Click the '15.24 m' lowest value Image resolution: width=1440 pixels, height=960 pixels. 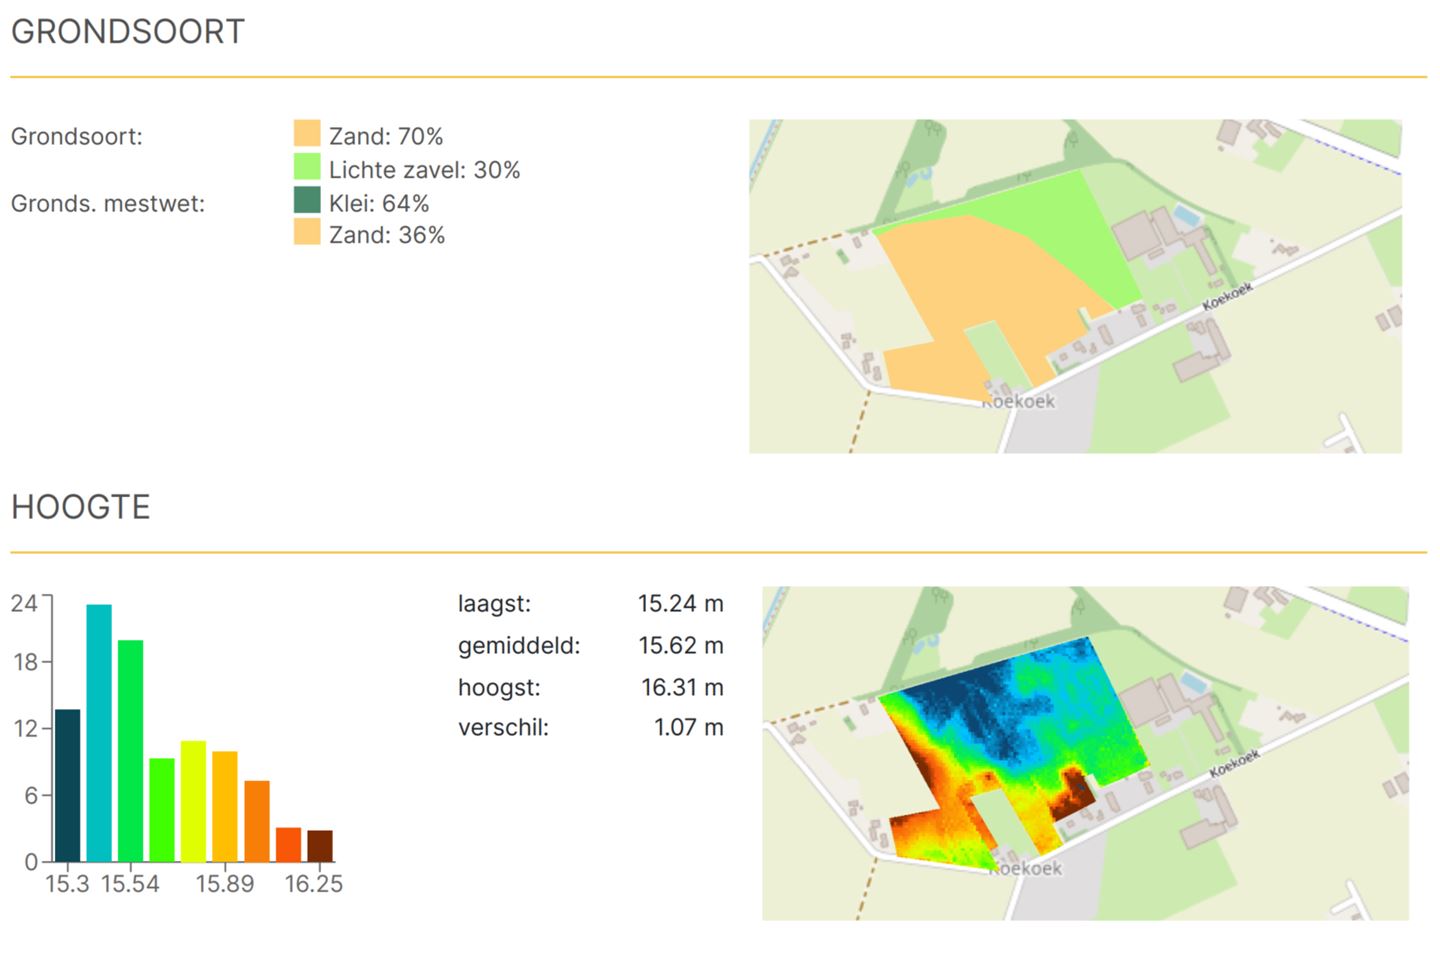click(x=681, y=604)
